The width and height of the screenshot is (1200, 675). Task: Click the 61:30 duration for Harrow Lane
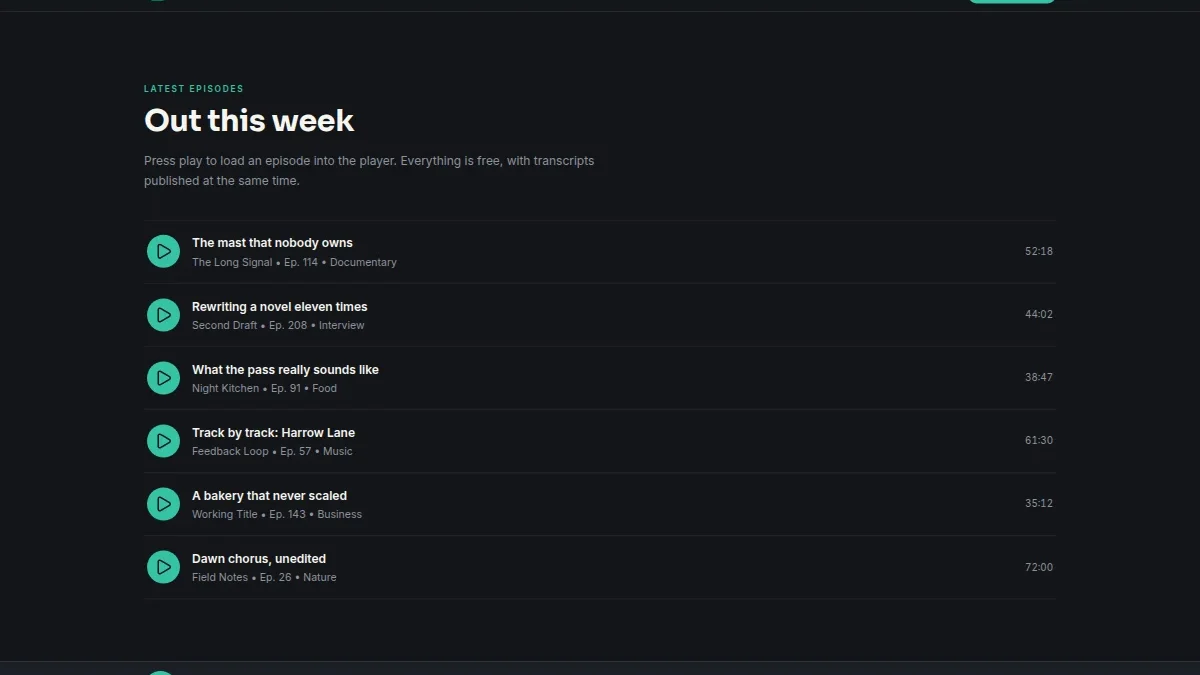click(1039, 441)
